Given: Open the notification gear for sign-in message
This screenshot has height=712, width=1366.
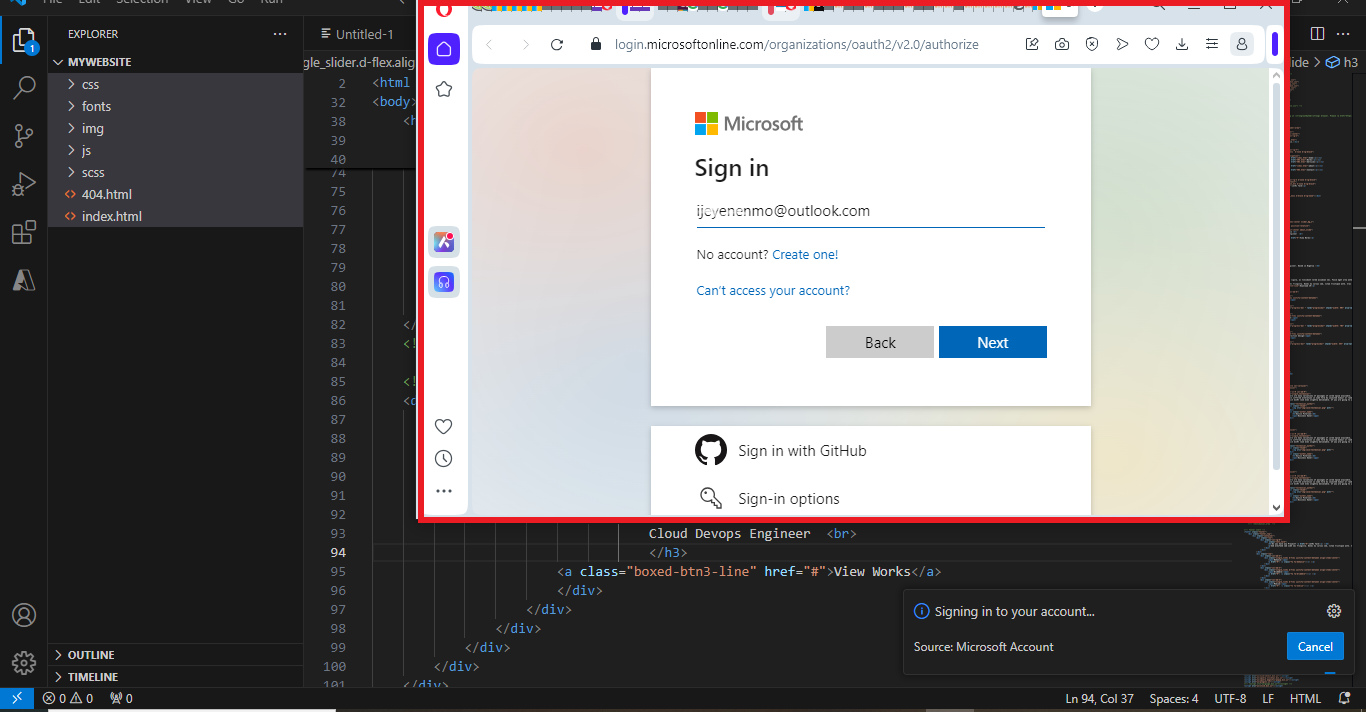Looking at the screenshot, I should click(1333, 611).
